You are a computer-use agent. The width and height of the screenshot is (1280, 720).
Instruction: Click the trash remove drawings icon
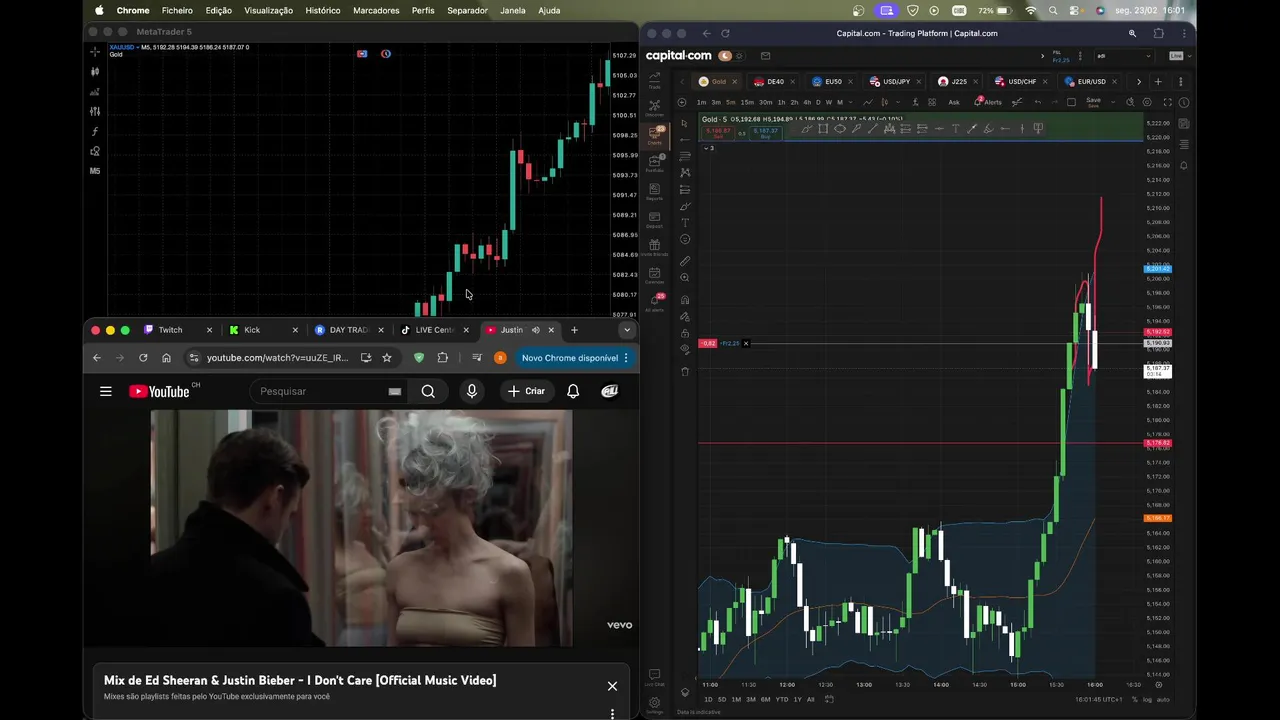click(685, 371)
